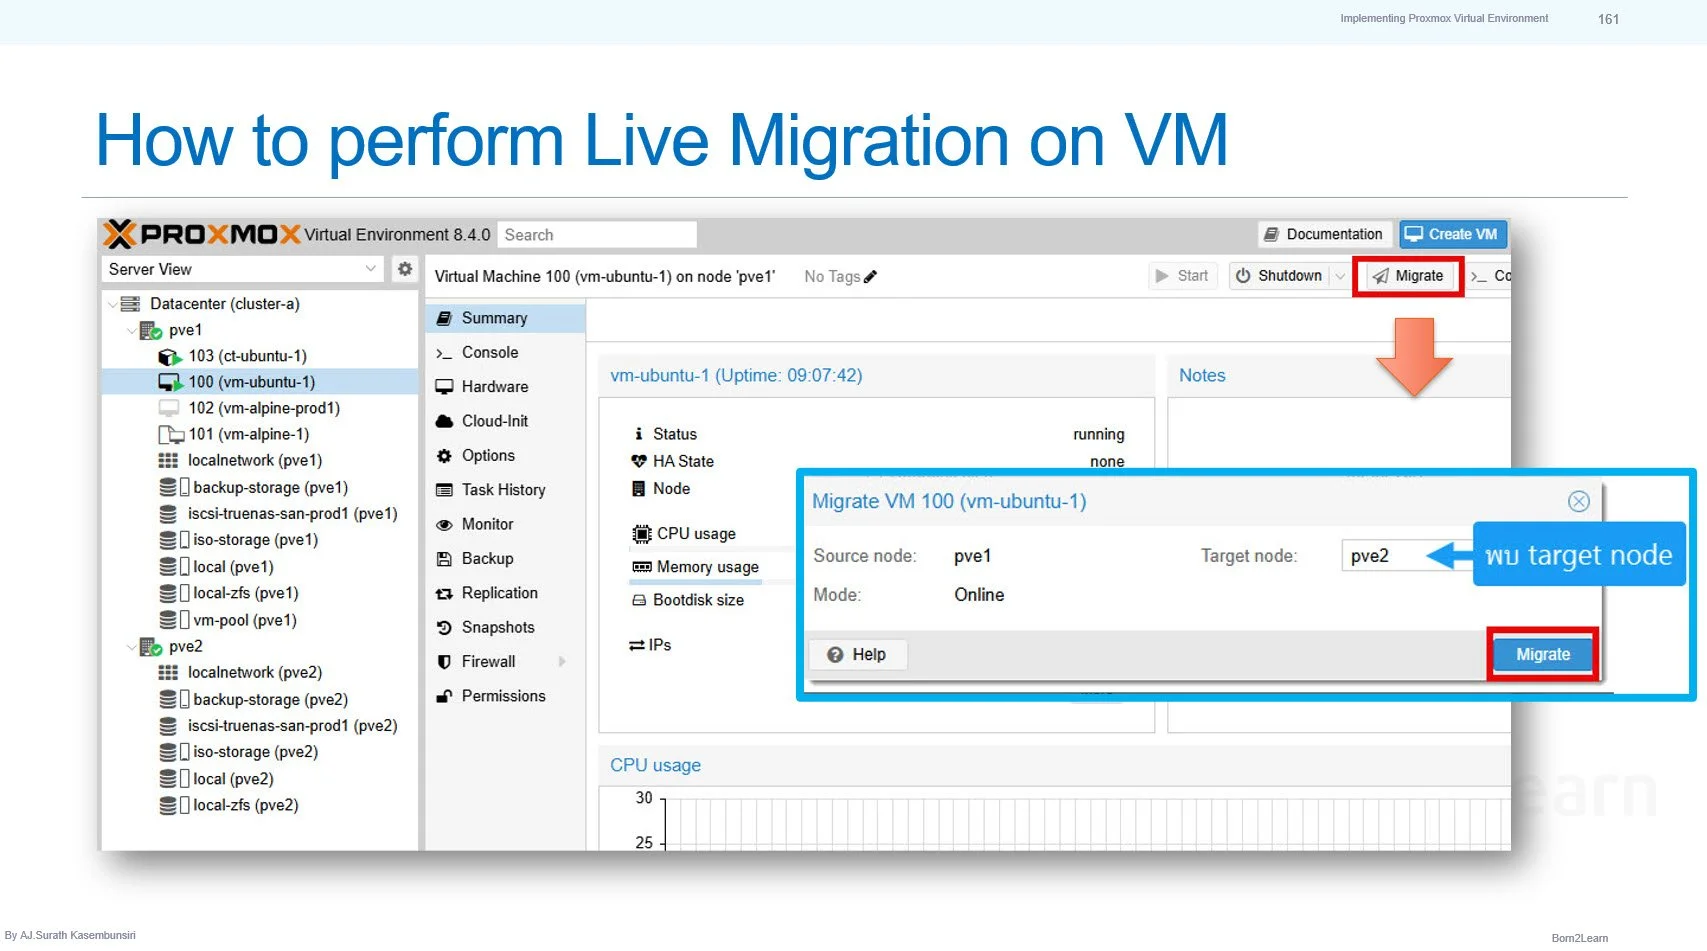Open the Summary tab
The image size is (1707, 951).
pyautogui.click(x=505, y=318)
